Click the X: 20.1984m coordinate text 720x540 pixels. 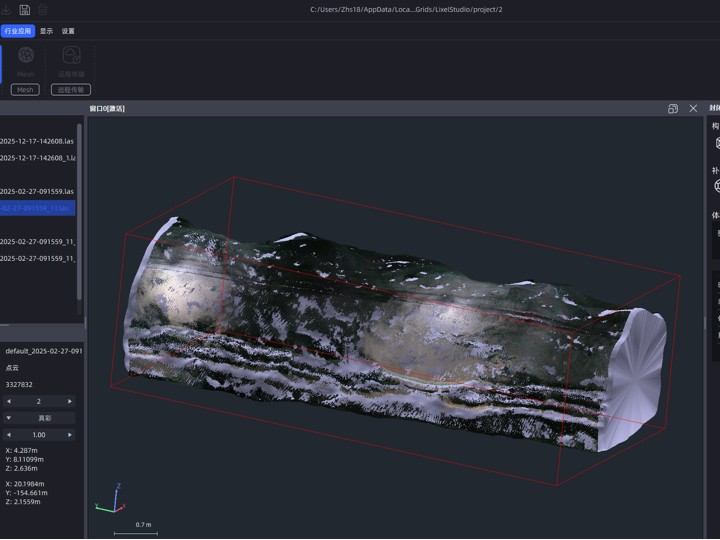pyautogui.click(x=25, y=484)
